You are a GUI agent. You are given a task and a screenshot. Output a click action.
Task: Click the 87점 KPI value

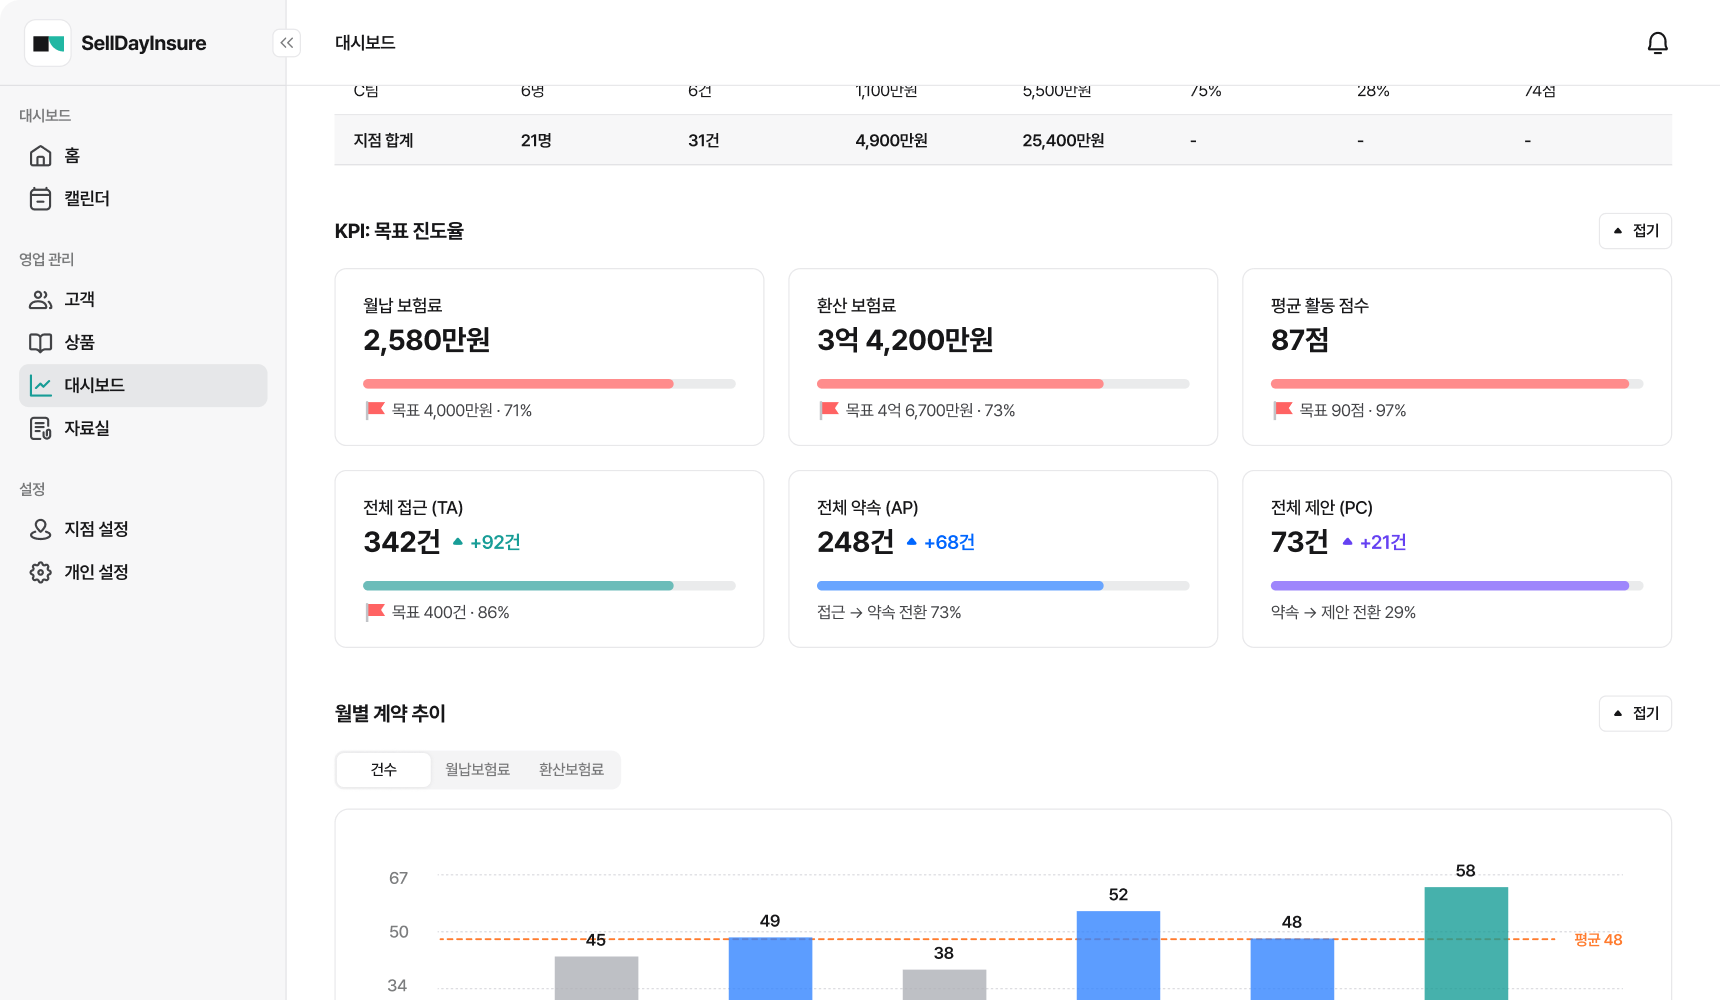pos(1300,340)
